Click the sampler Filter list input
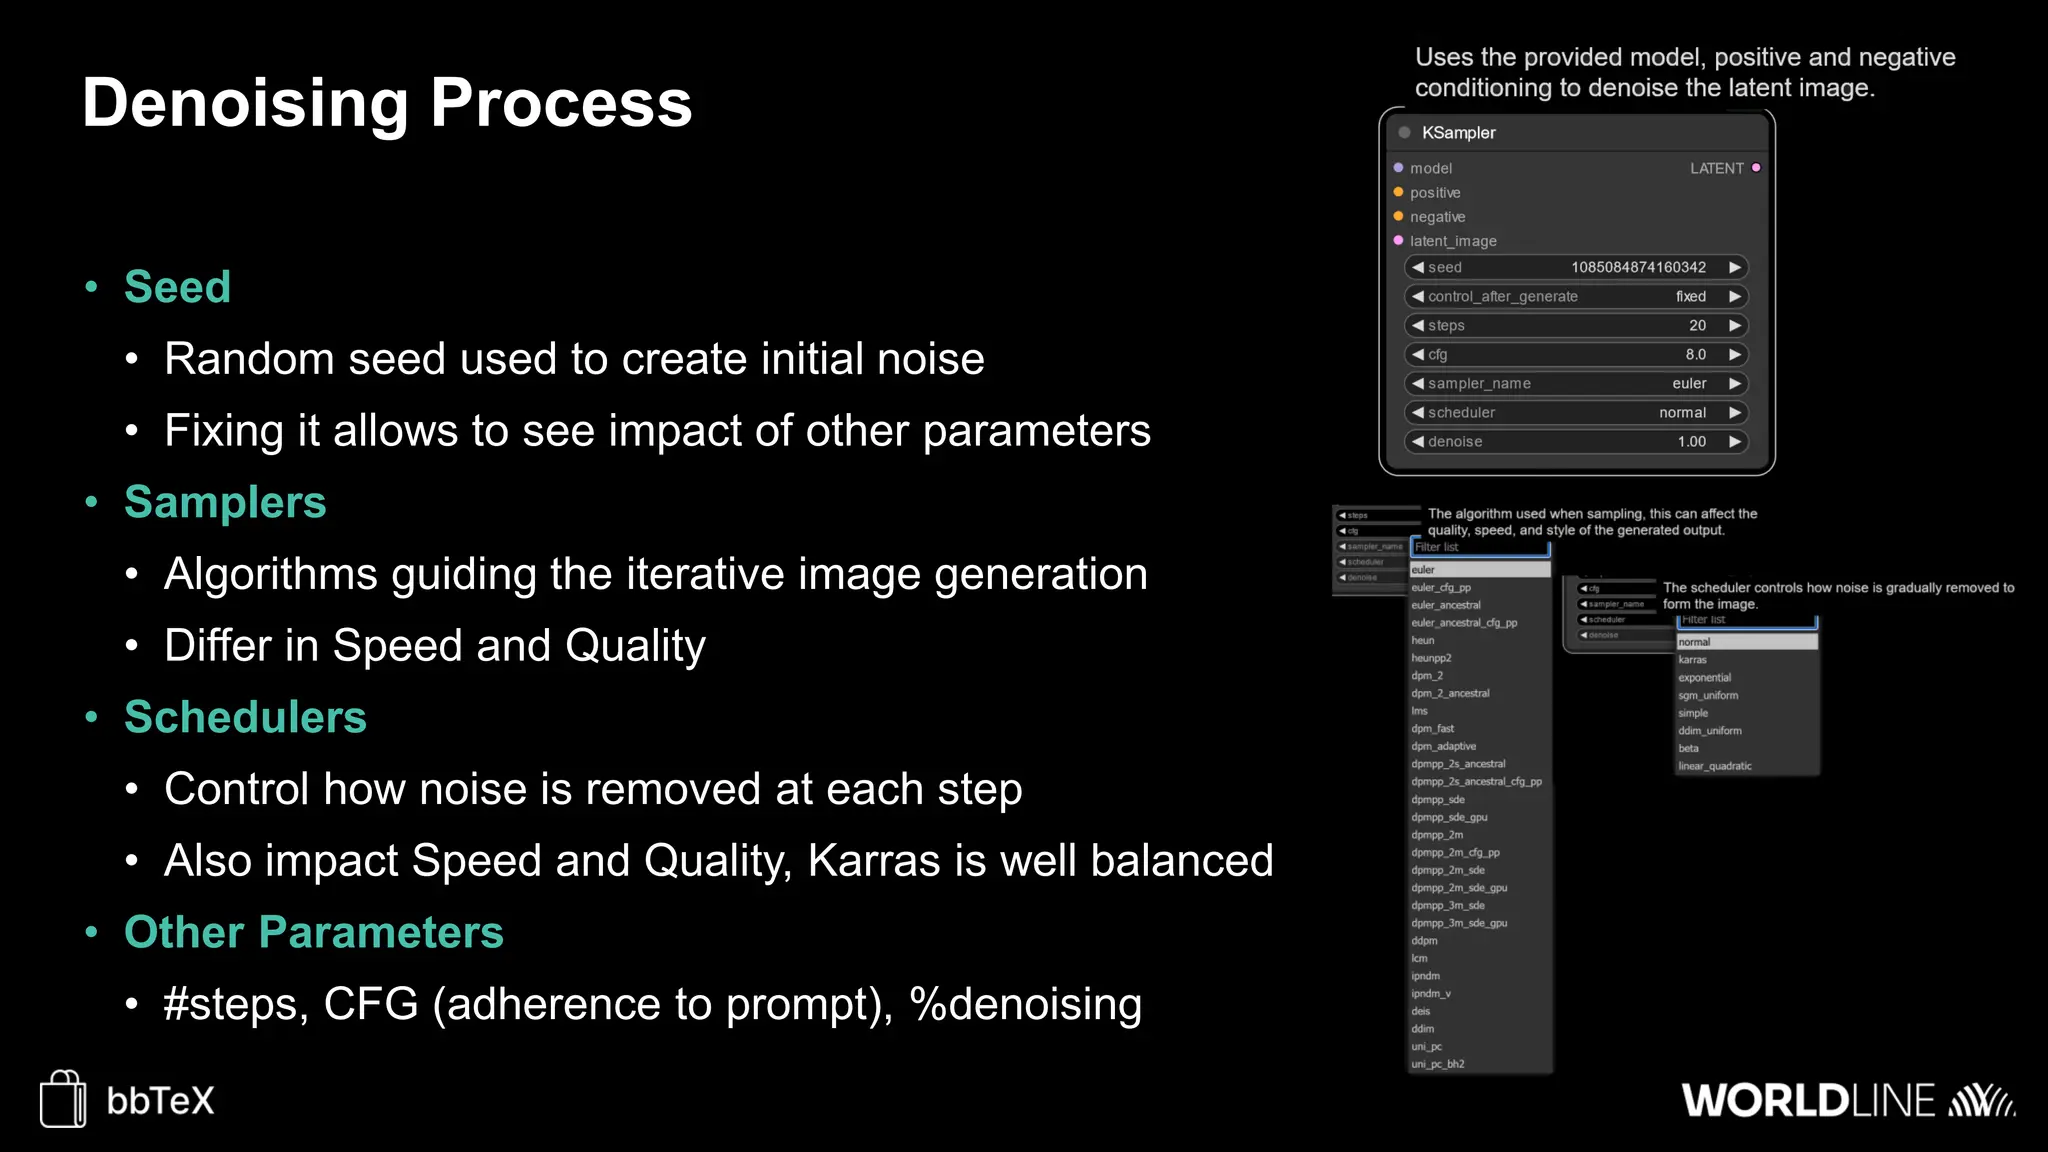The width and height of the screenshot is (2048, 1152). [1479, 547]
